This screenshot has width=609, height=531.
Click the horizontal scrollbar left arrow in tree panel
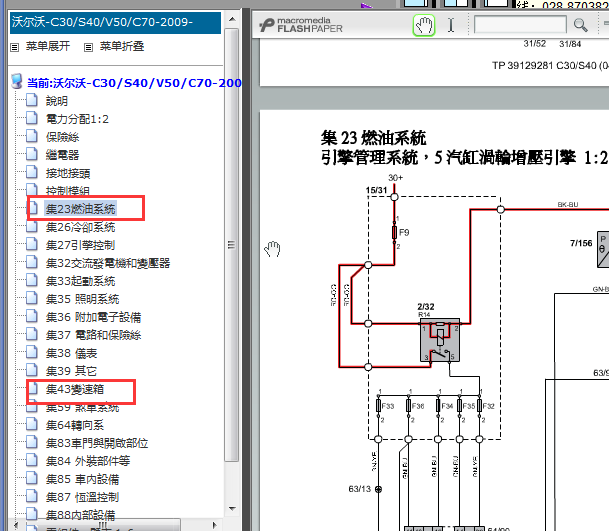pyautogui.click(x=16, y=525)
